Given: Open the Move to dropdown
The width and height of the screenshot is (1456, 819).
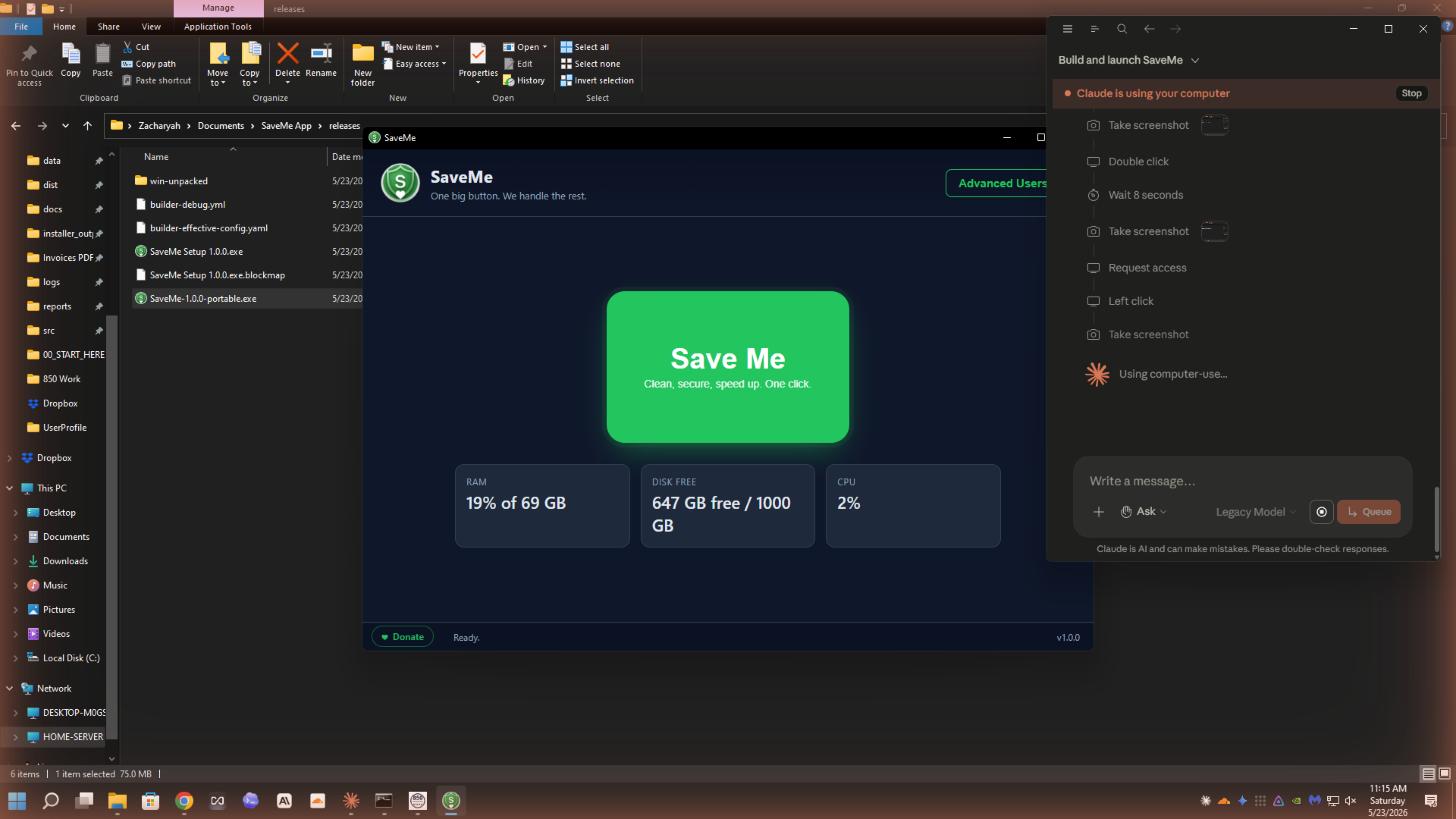Looking at the screenshot, I should point(217,66).
